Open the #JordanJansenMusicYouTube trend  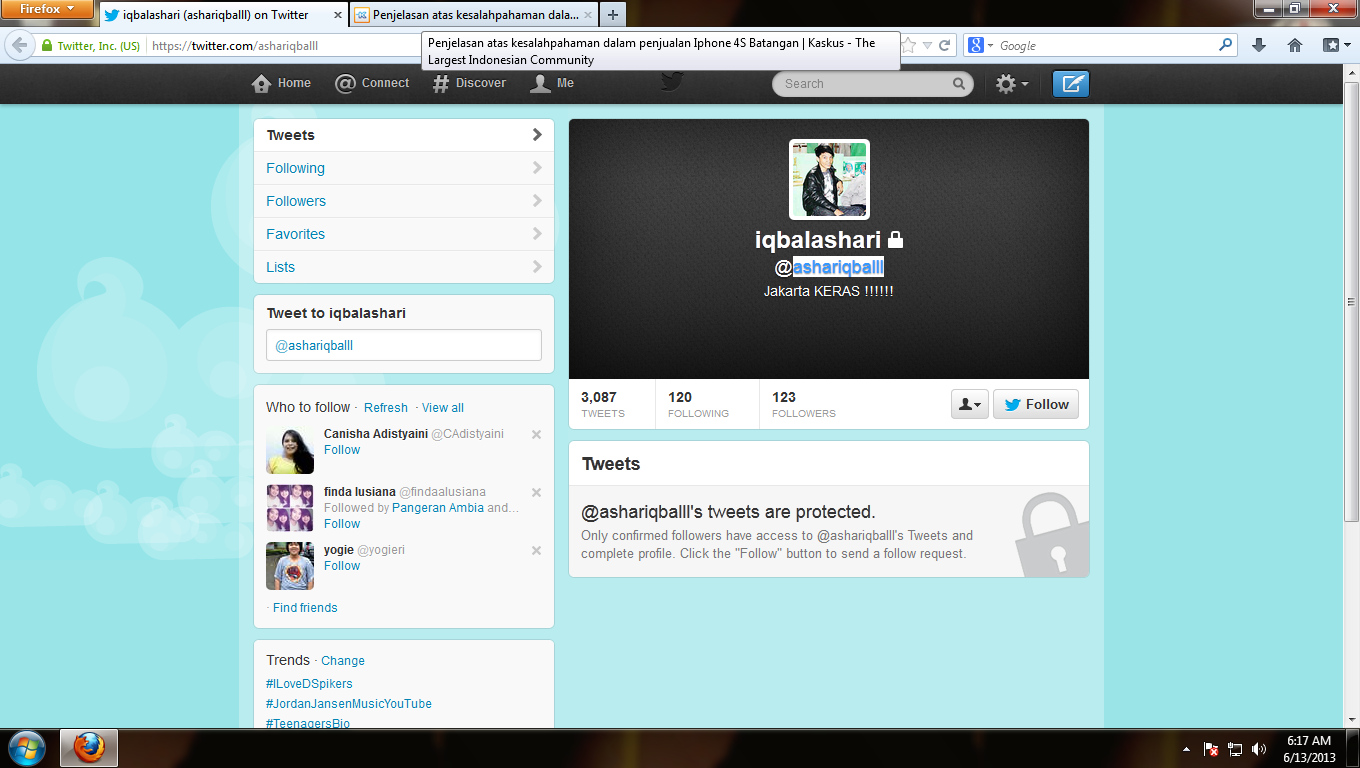coord(349,704)
